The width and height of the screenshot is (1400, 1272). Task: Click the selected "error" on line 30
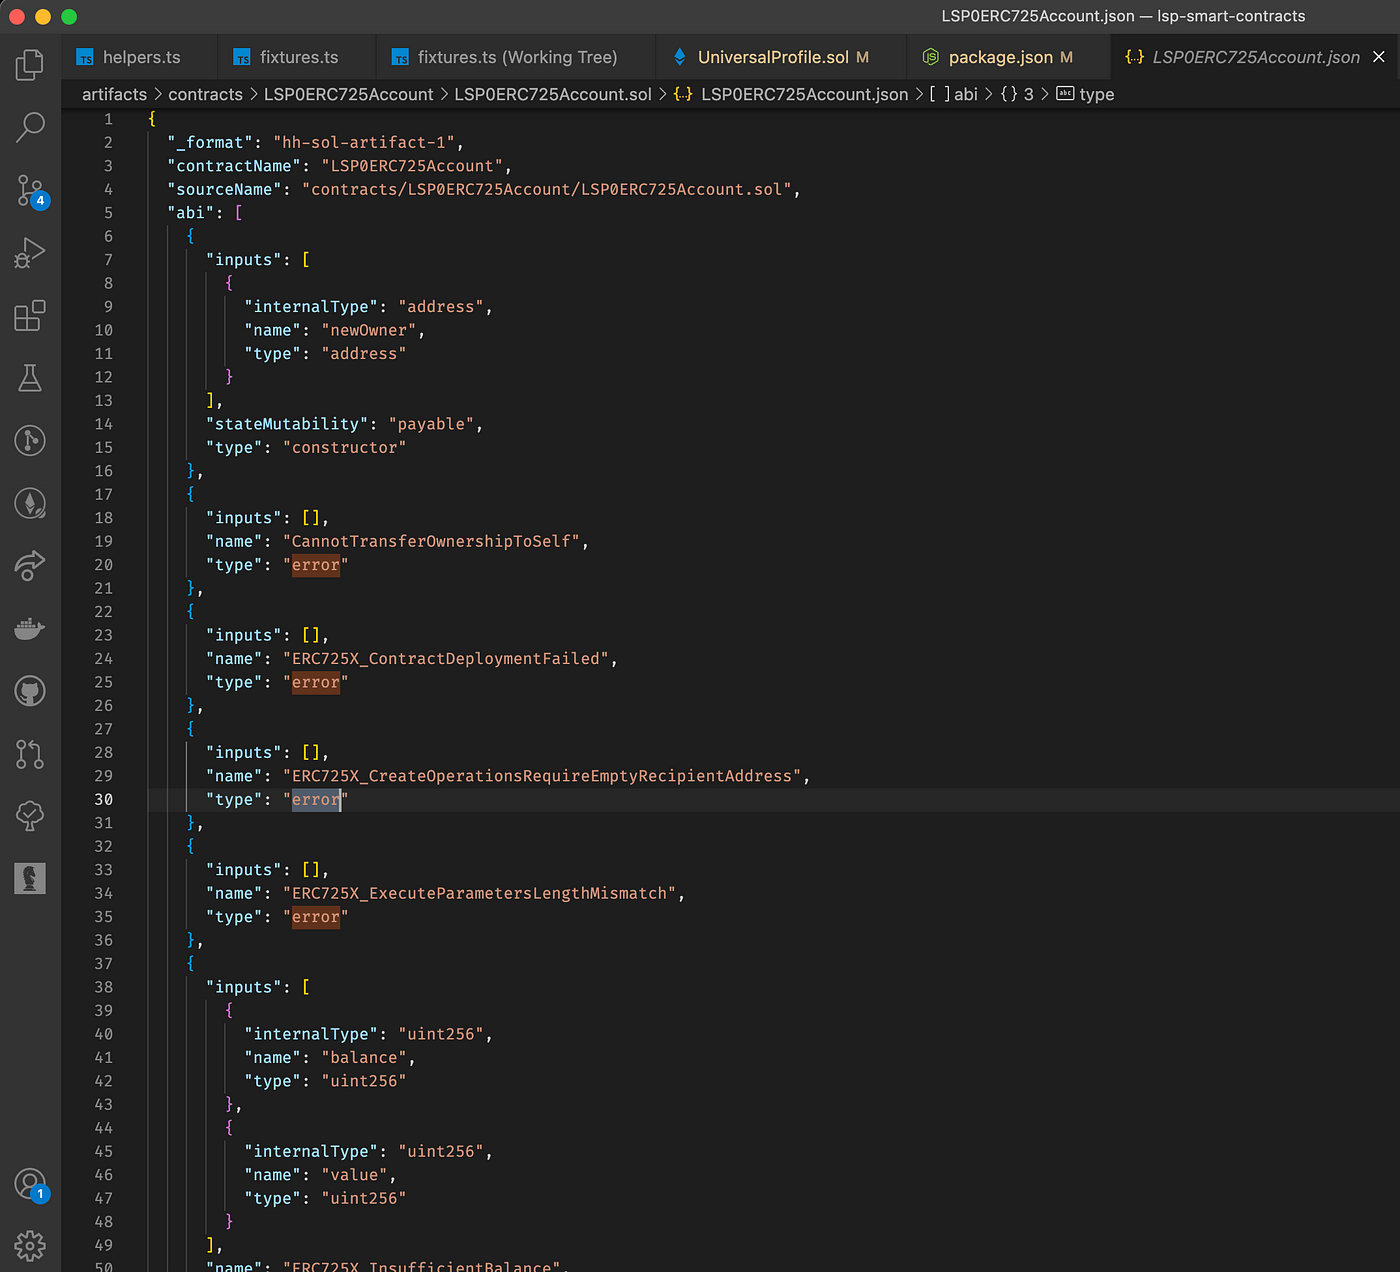coord(316,799)
